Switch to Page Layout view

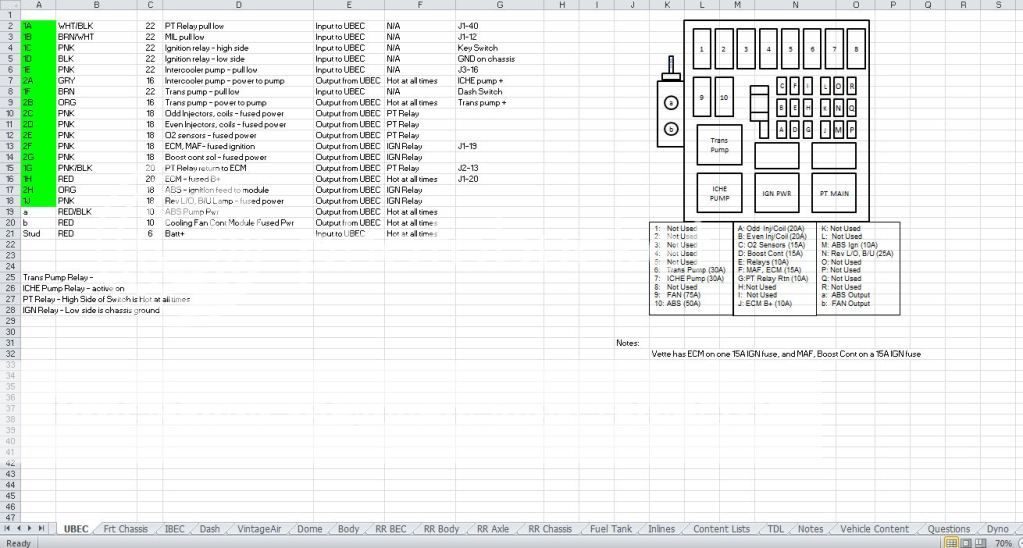coord(968,542)
